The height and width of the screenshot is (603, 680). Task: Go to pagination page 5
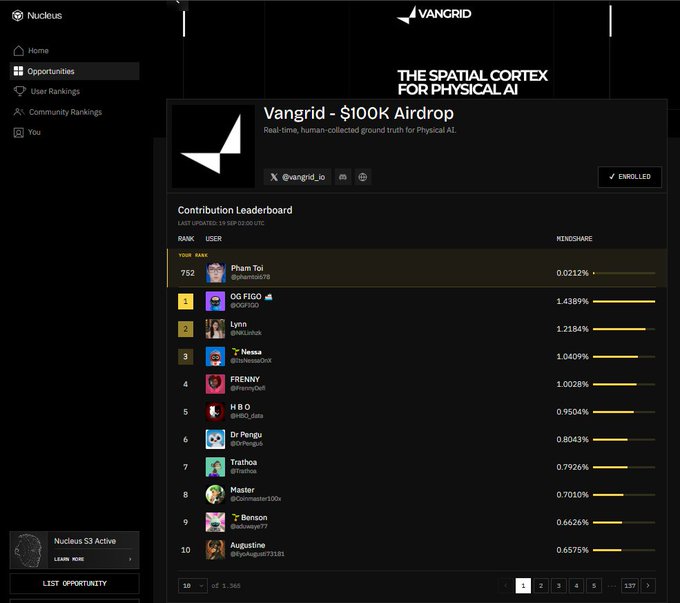[594, 586]
